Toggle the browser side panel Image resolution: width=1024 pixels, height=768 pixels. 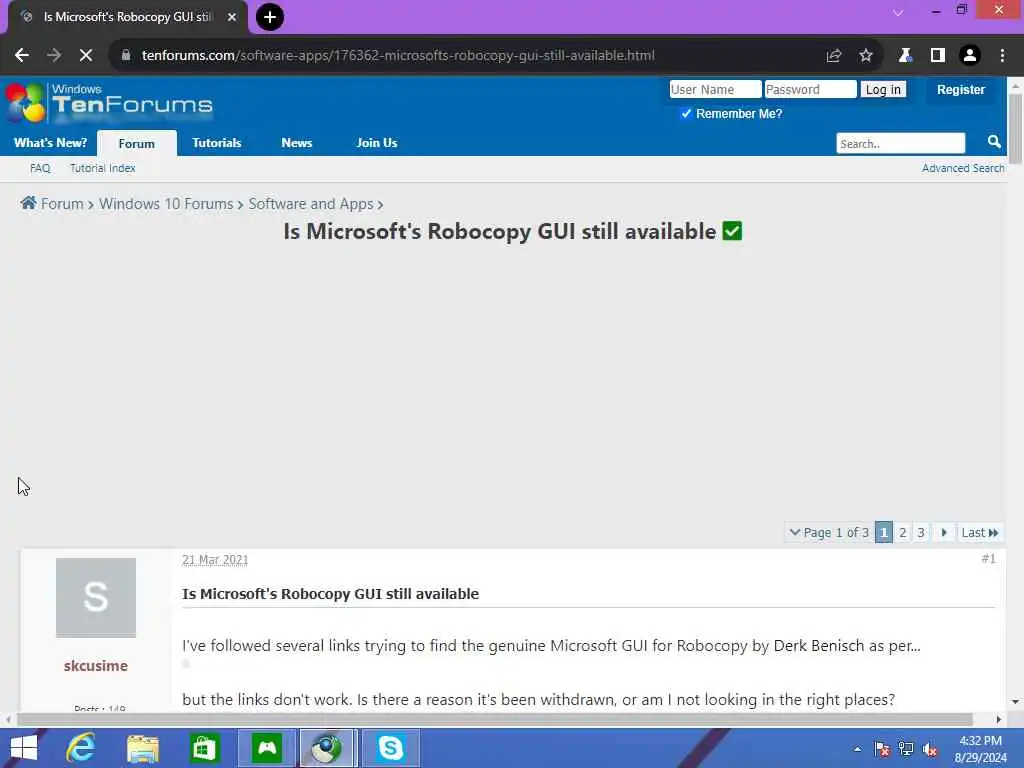point(938,56)
